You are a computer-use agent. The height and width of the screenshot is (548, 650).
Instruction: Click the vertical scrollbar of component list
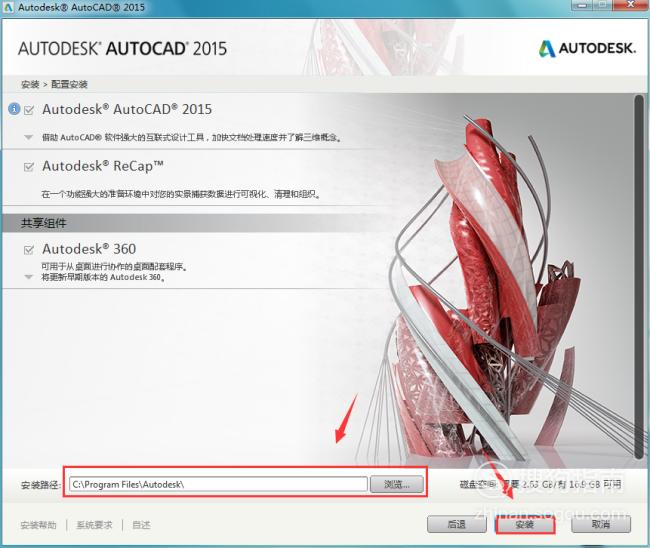[639, 276]
